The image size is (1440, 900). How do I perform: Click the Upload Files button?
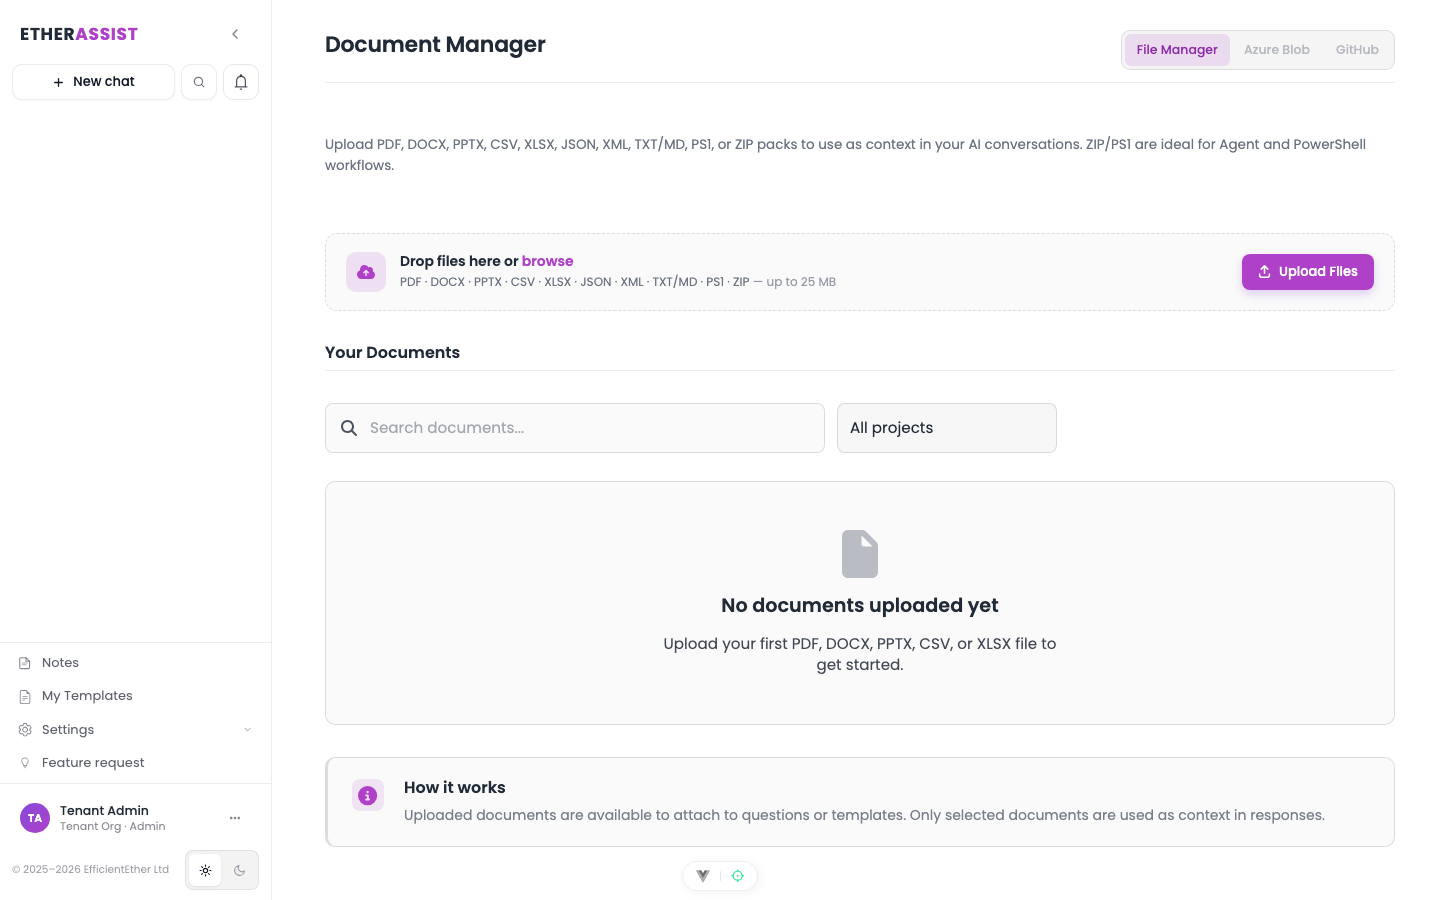point(1308,272)
